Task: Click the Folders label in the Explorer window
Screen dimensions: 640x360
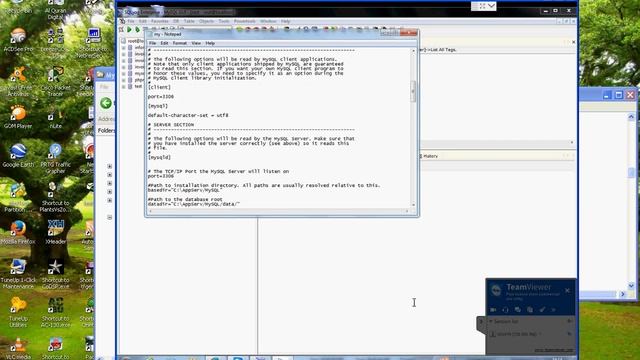Action: (x=106, y=130)
